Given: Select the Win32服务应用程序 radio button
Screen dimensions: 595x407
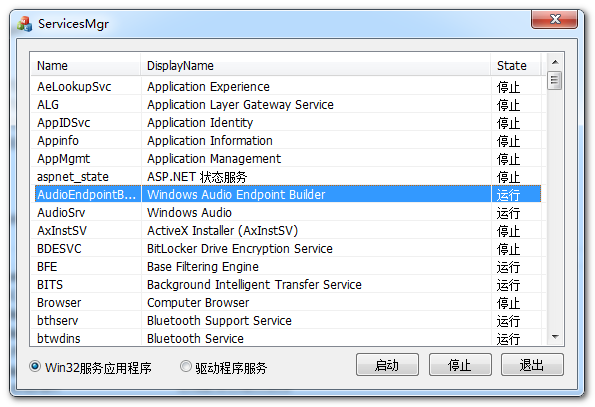Looking at the screenshot, I should click(35, 366).
